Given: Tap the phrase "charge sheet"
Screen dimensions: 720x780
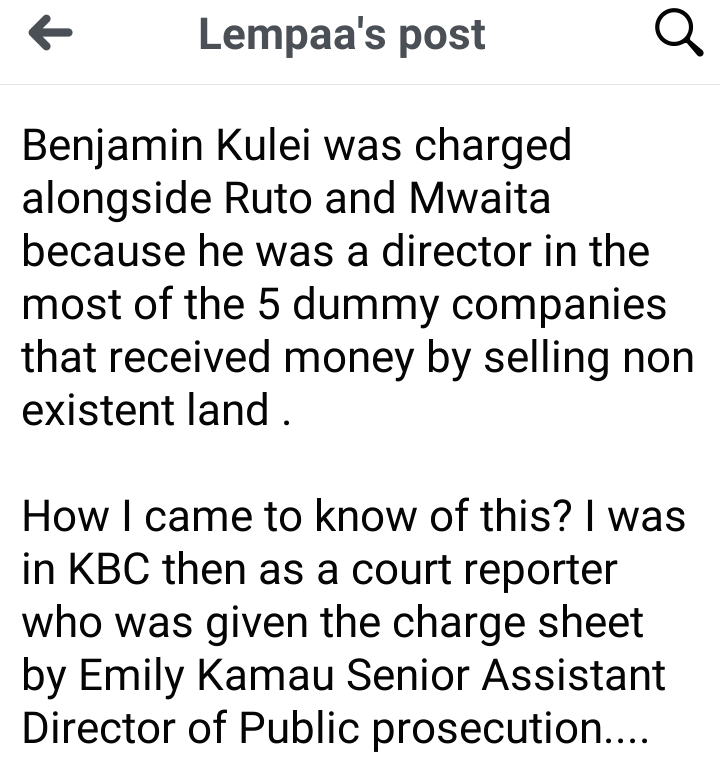Looking at the screenshot, I should point(518,623).
